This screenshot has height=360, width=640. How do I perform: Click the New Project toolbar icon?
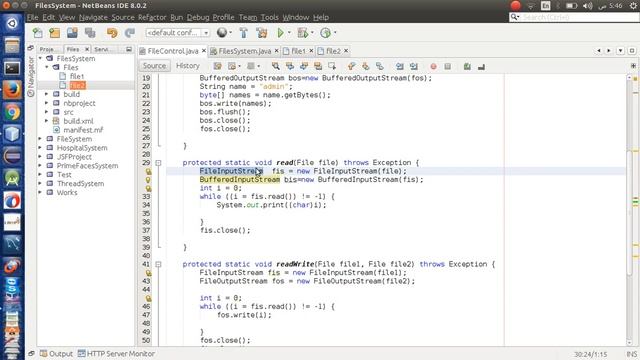coord(55,33)
